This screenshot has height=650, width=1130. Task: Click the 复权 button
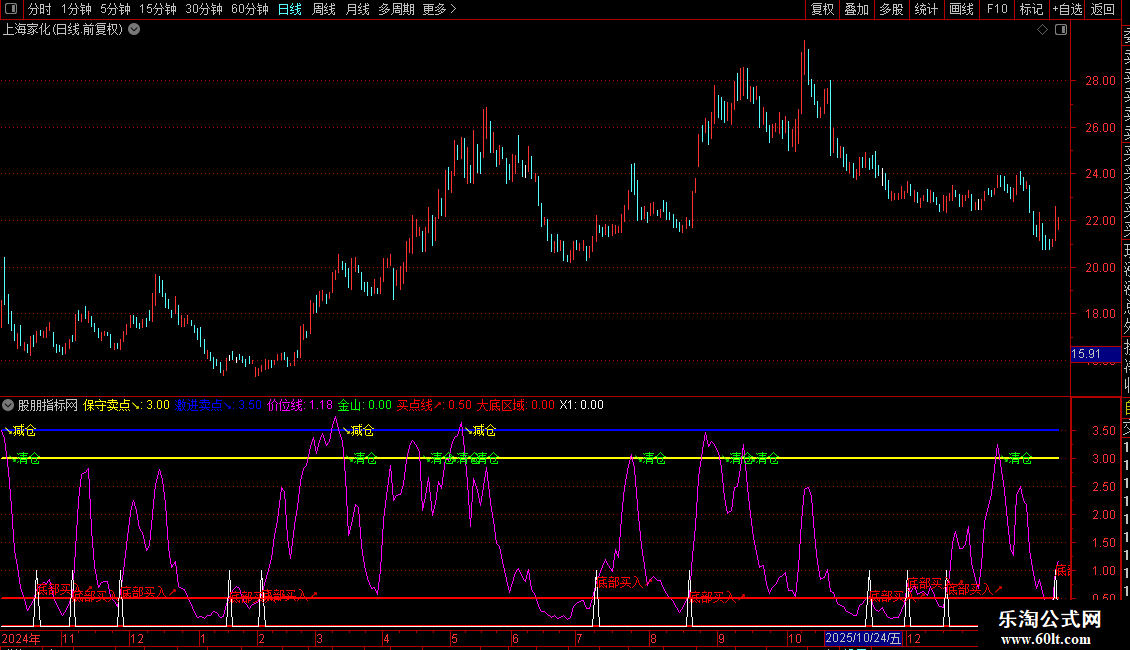tap(822, 9)
